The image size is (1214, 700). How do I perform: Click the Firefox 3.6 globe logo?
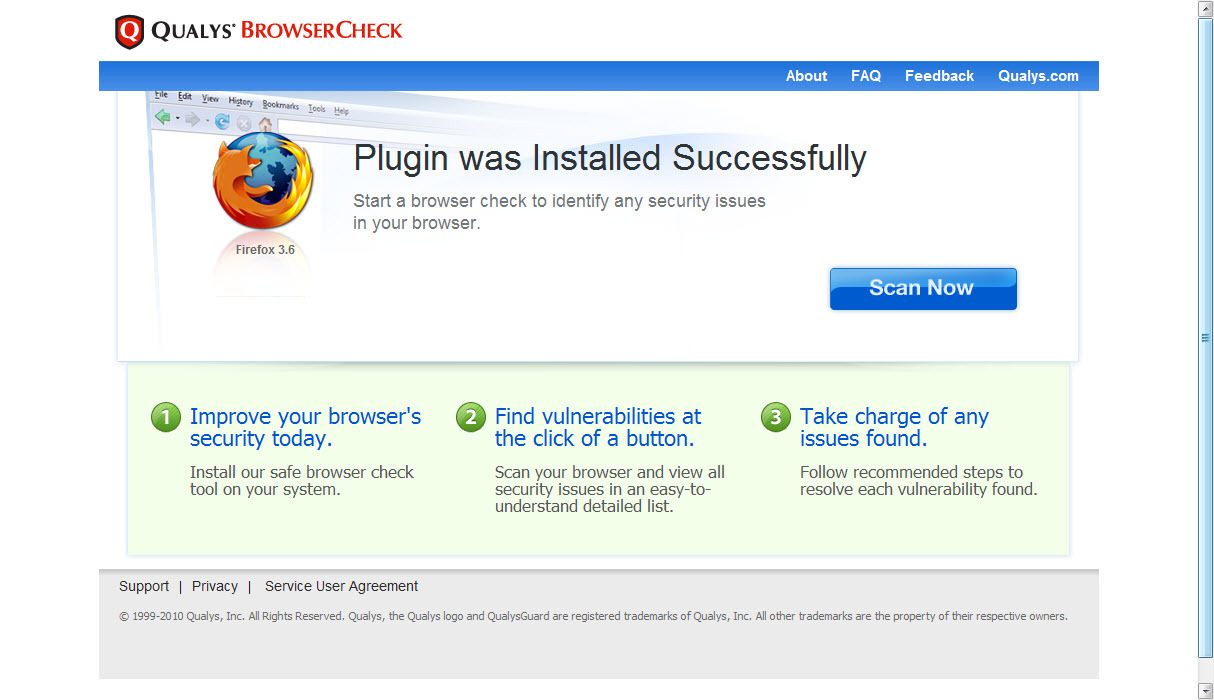point(263,182)
